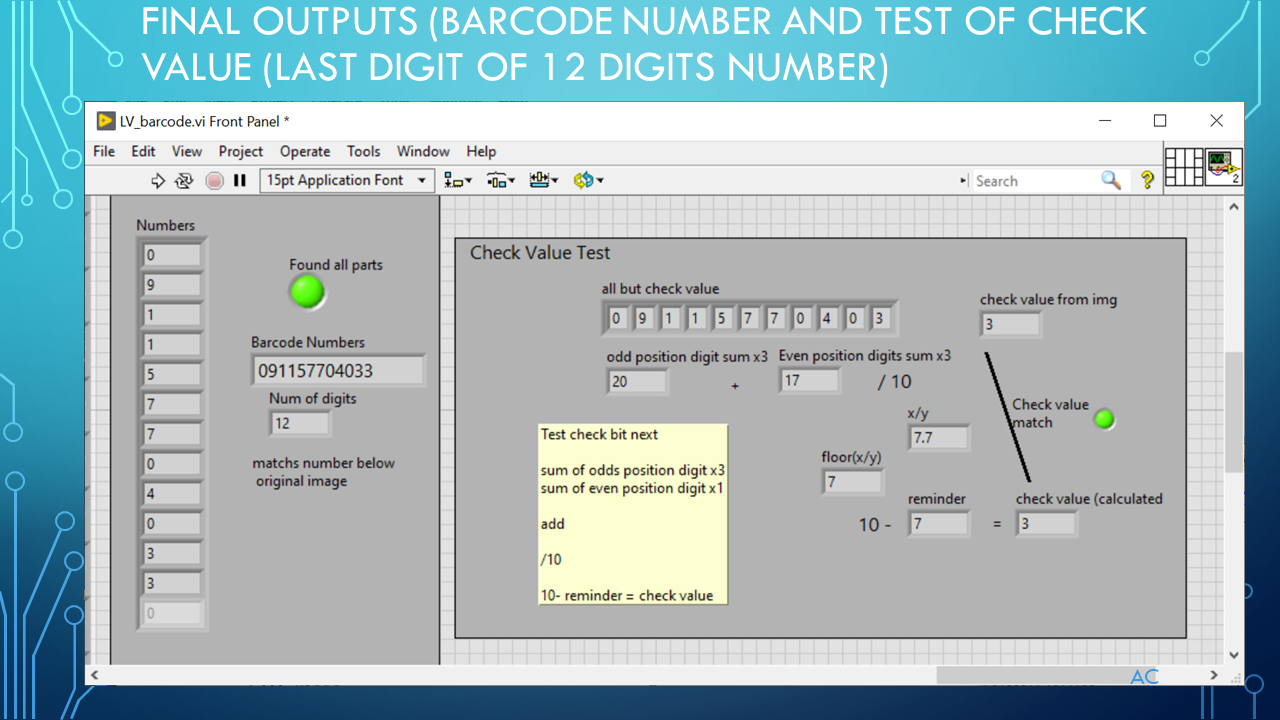Screen dimensions: 1280x720
Task: Click the LabVIEW title bar application icon
Action: (x=105, y=120)
